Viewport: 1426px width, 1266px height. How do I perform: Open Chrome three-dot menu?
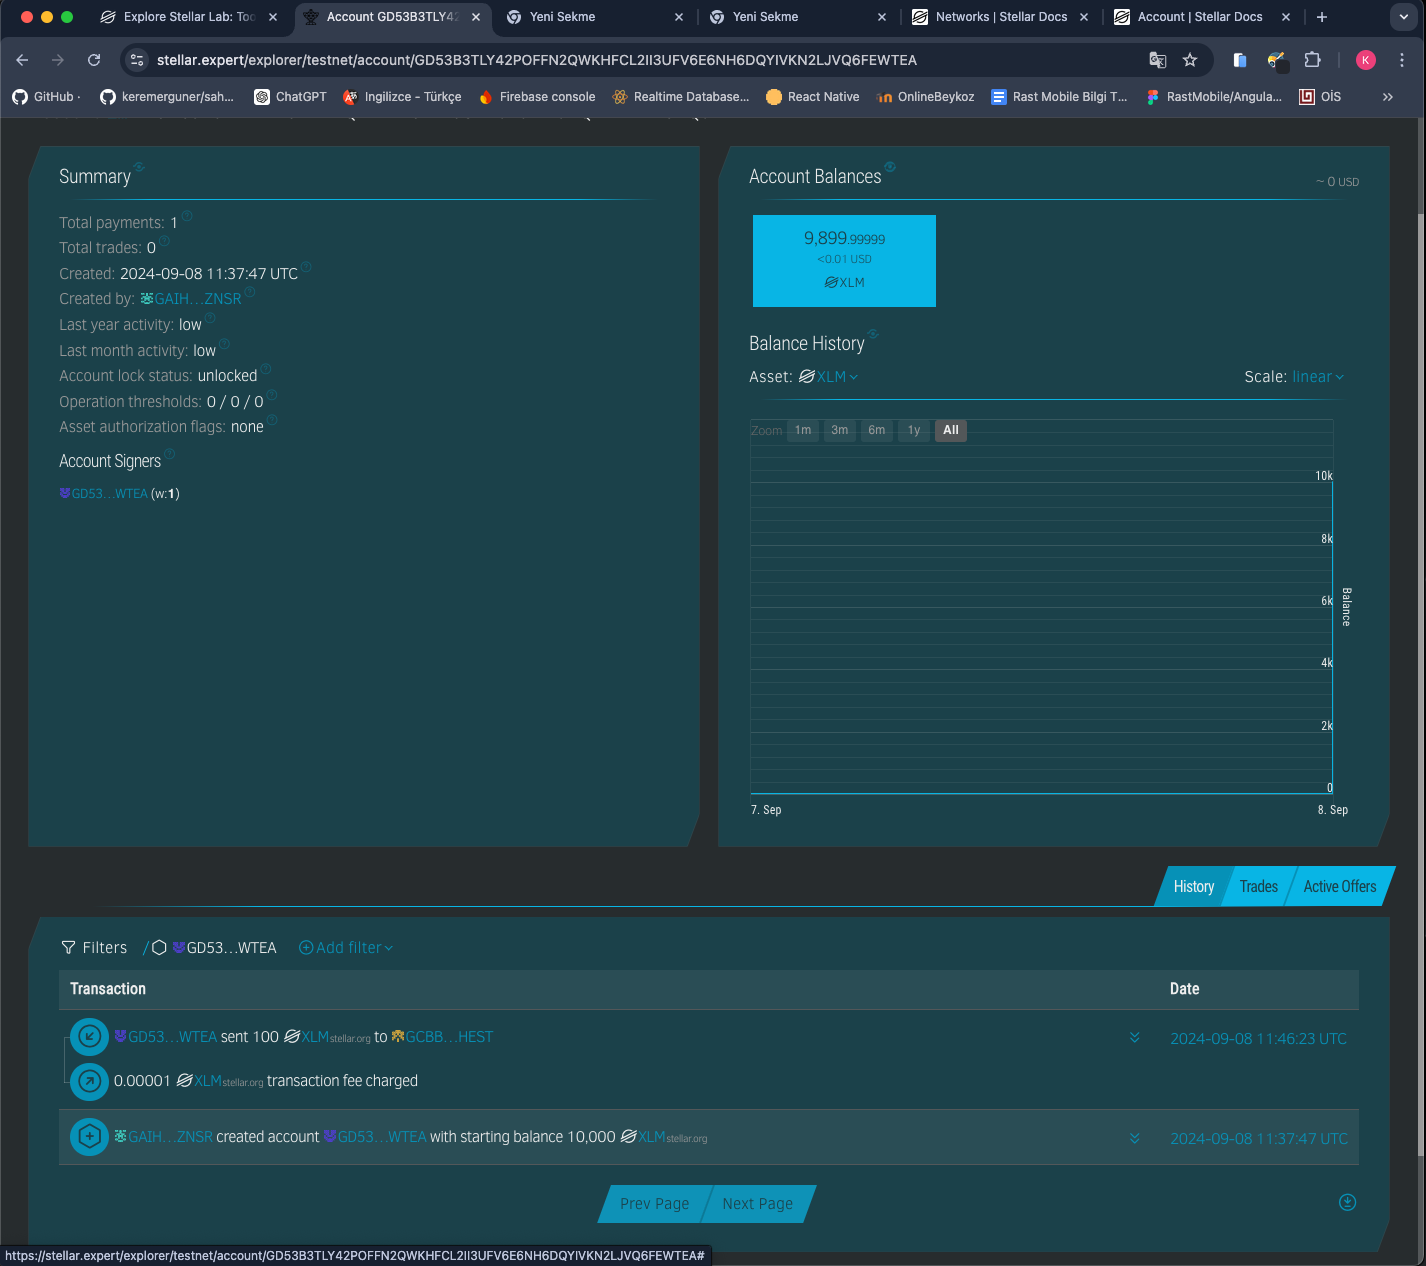(1402, 60)
